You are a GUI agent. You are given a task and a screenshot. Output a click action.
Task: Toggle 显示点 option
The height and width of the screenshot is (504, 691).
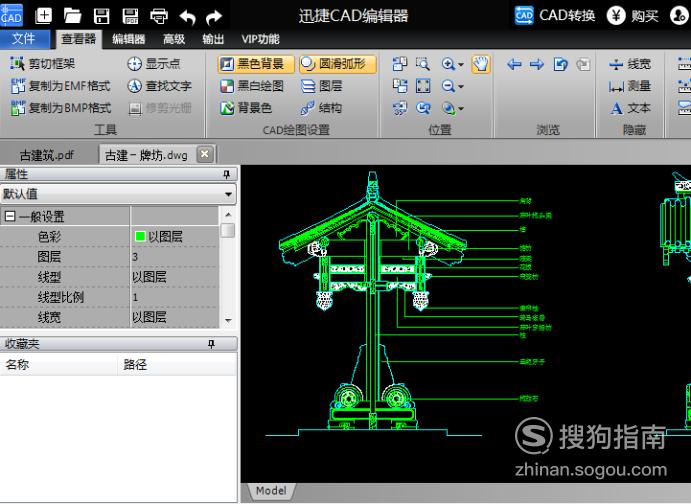(x=154, y=64)
